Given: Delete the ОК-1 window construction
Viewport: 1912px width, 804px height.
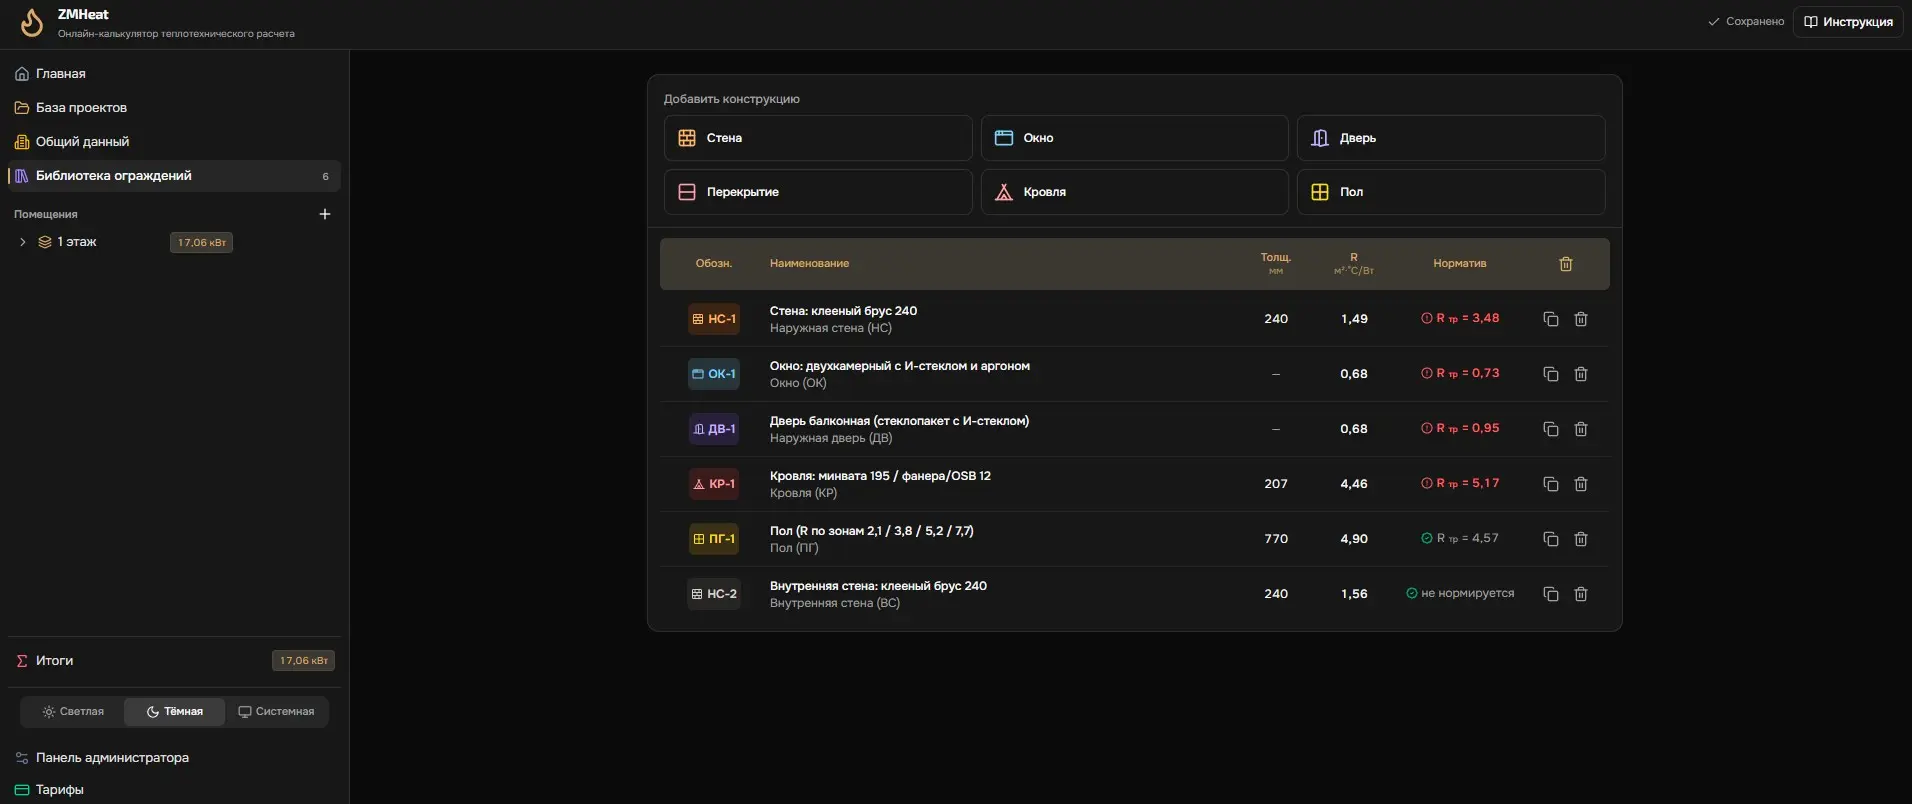Looking at the screenshot, I should 1581,374.
